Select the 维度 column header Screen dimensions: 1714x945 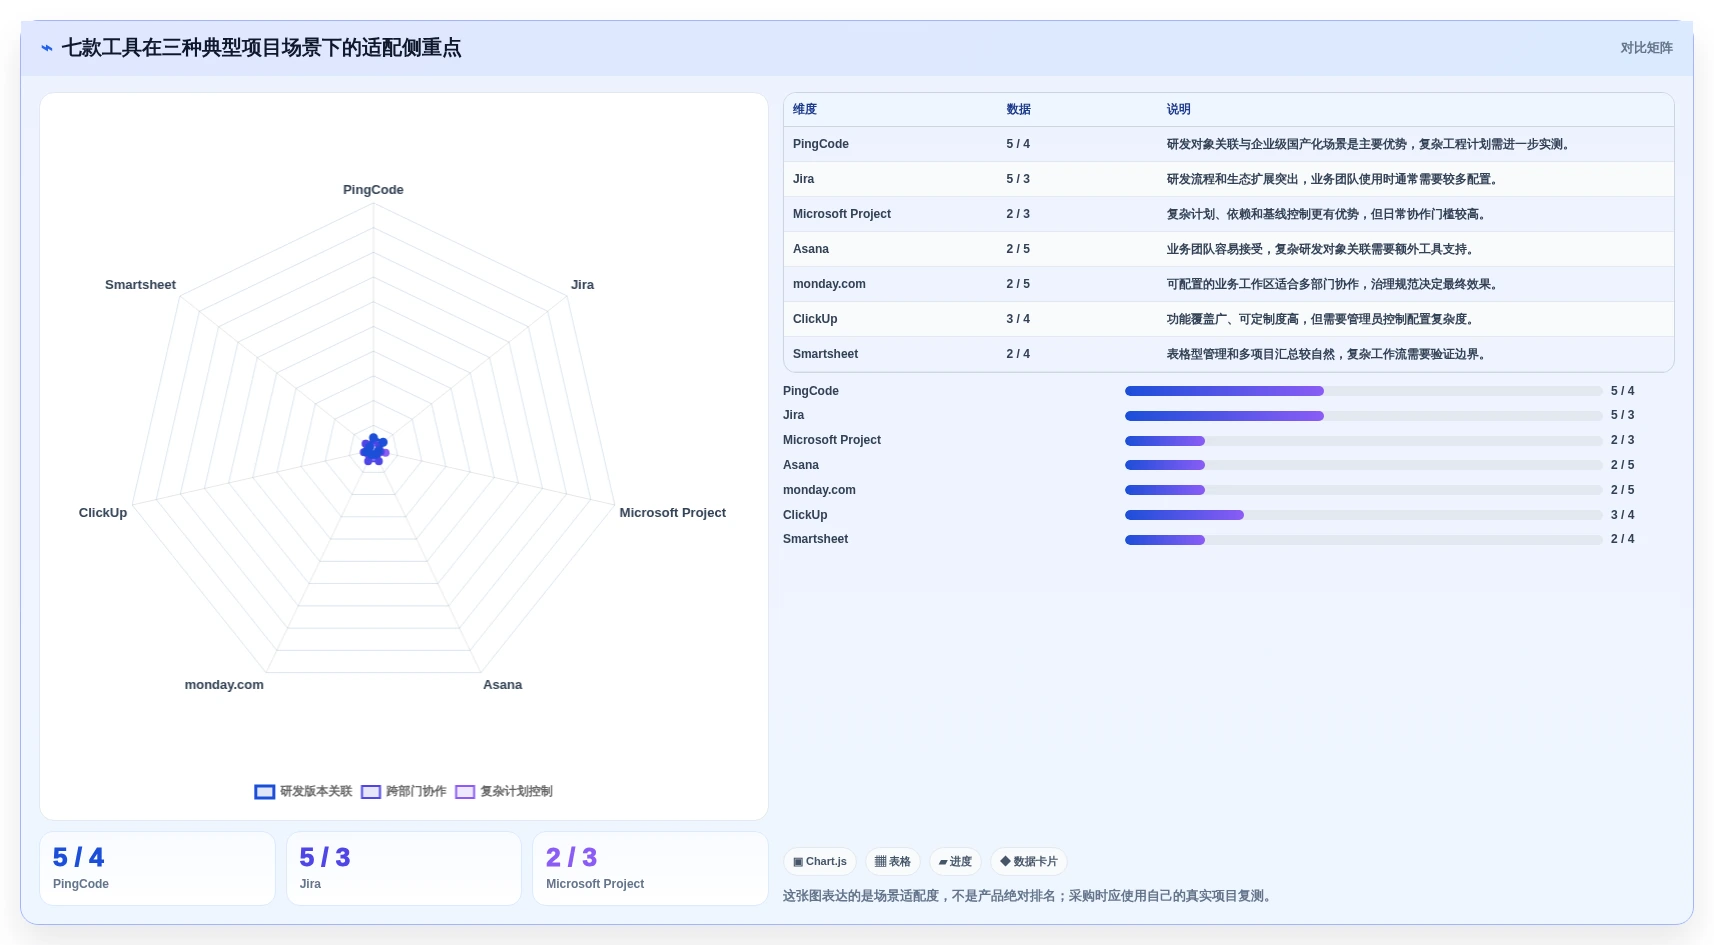pos(805,110)
